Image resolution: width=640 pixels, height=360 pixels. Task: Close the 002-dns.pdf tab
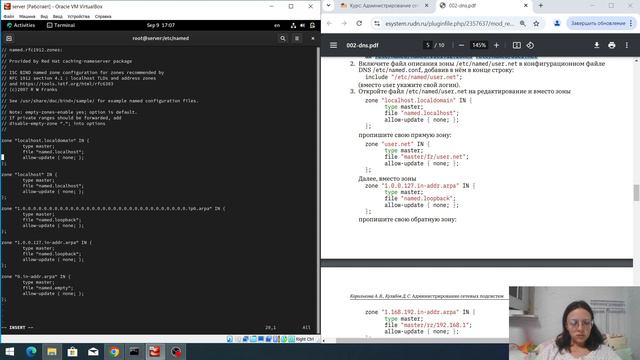coord(526,6)
